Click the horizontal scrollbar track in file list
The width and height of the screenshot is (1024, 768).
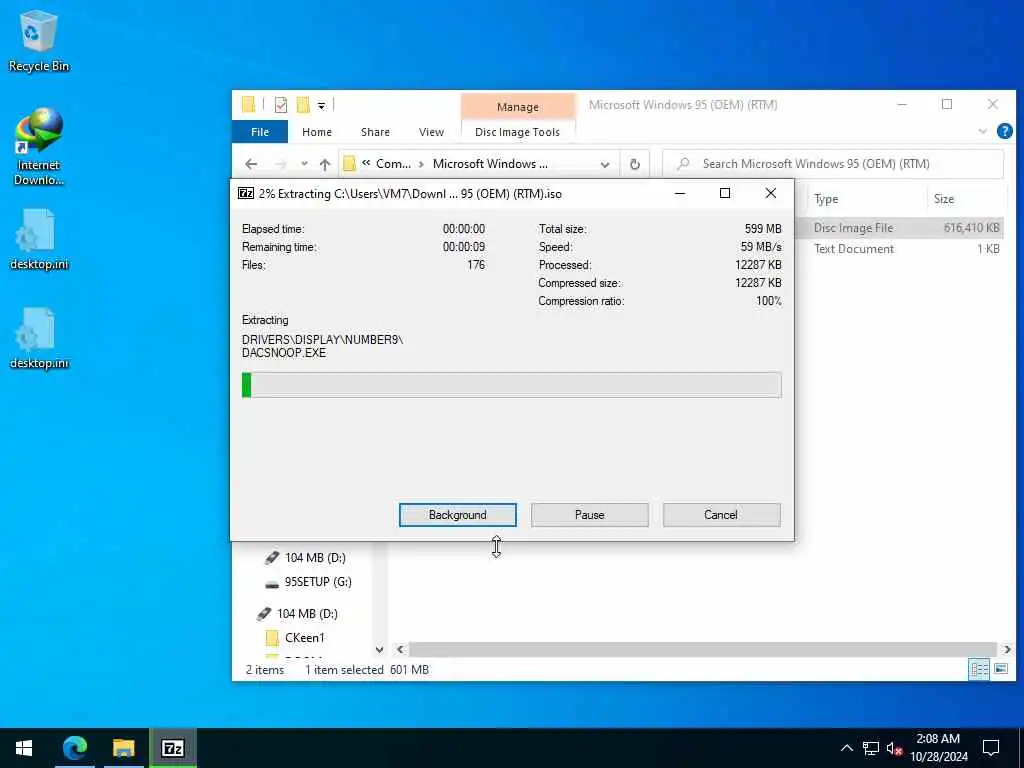click(703, 649)
